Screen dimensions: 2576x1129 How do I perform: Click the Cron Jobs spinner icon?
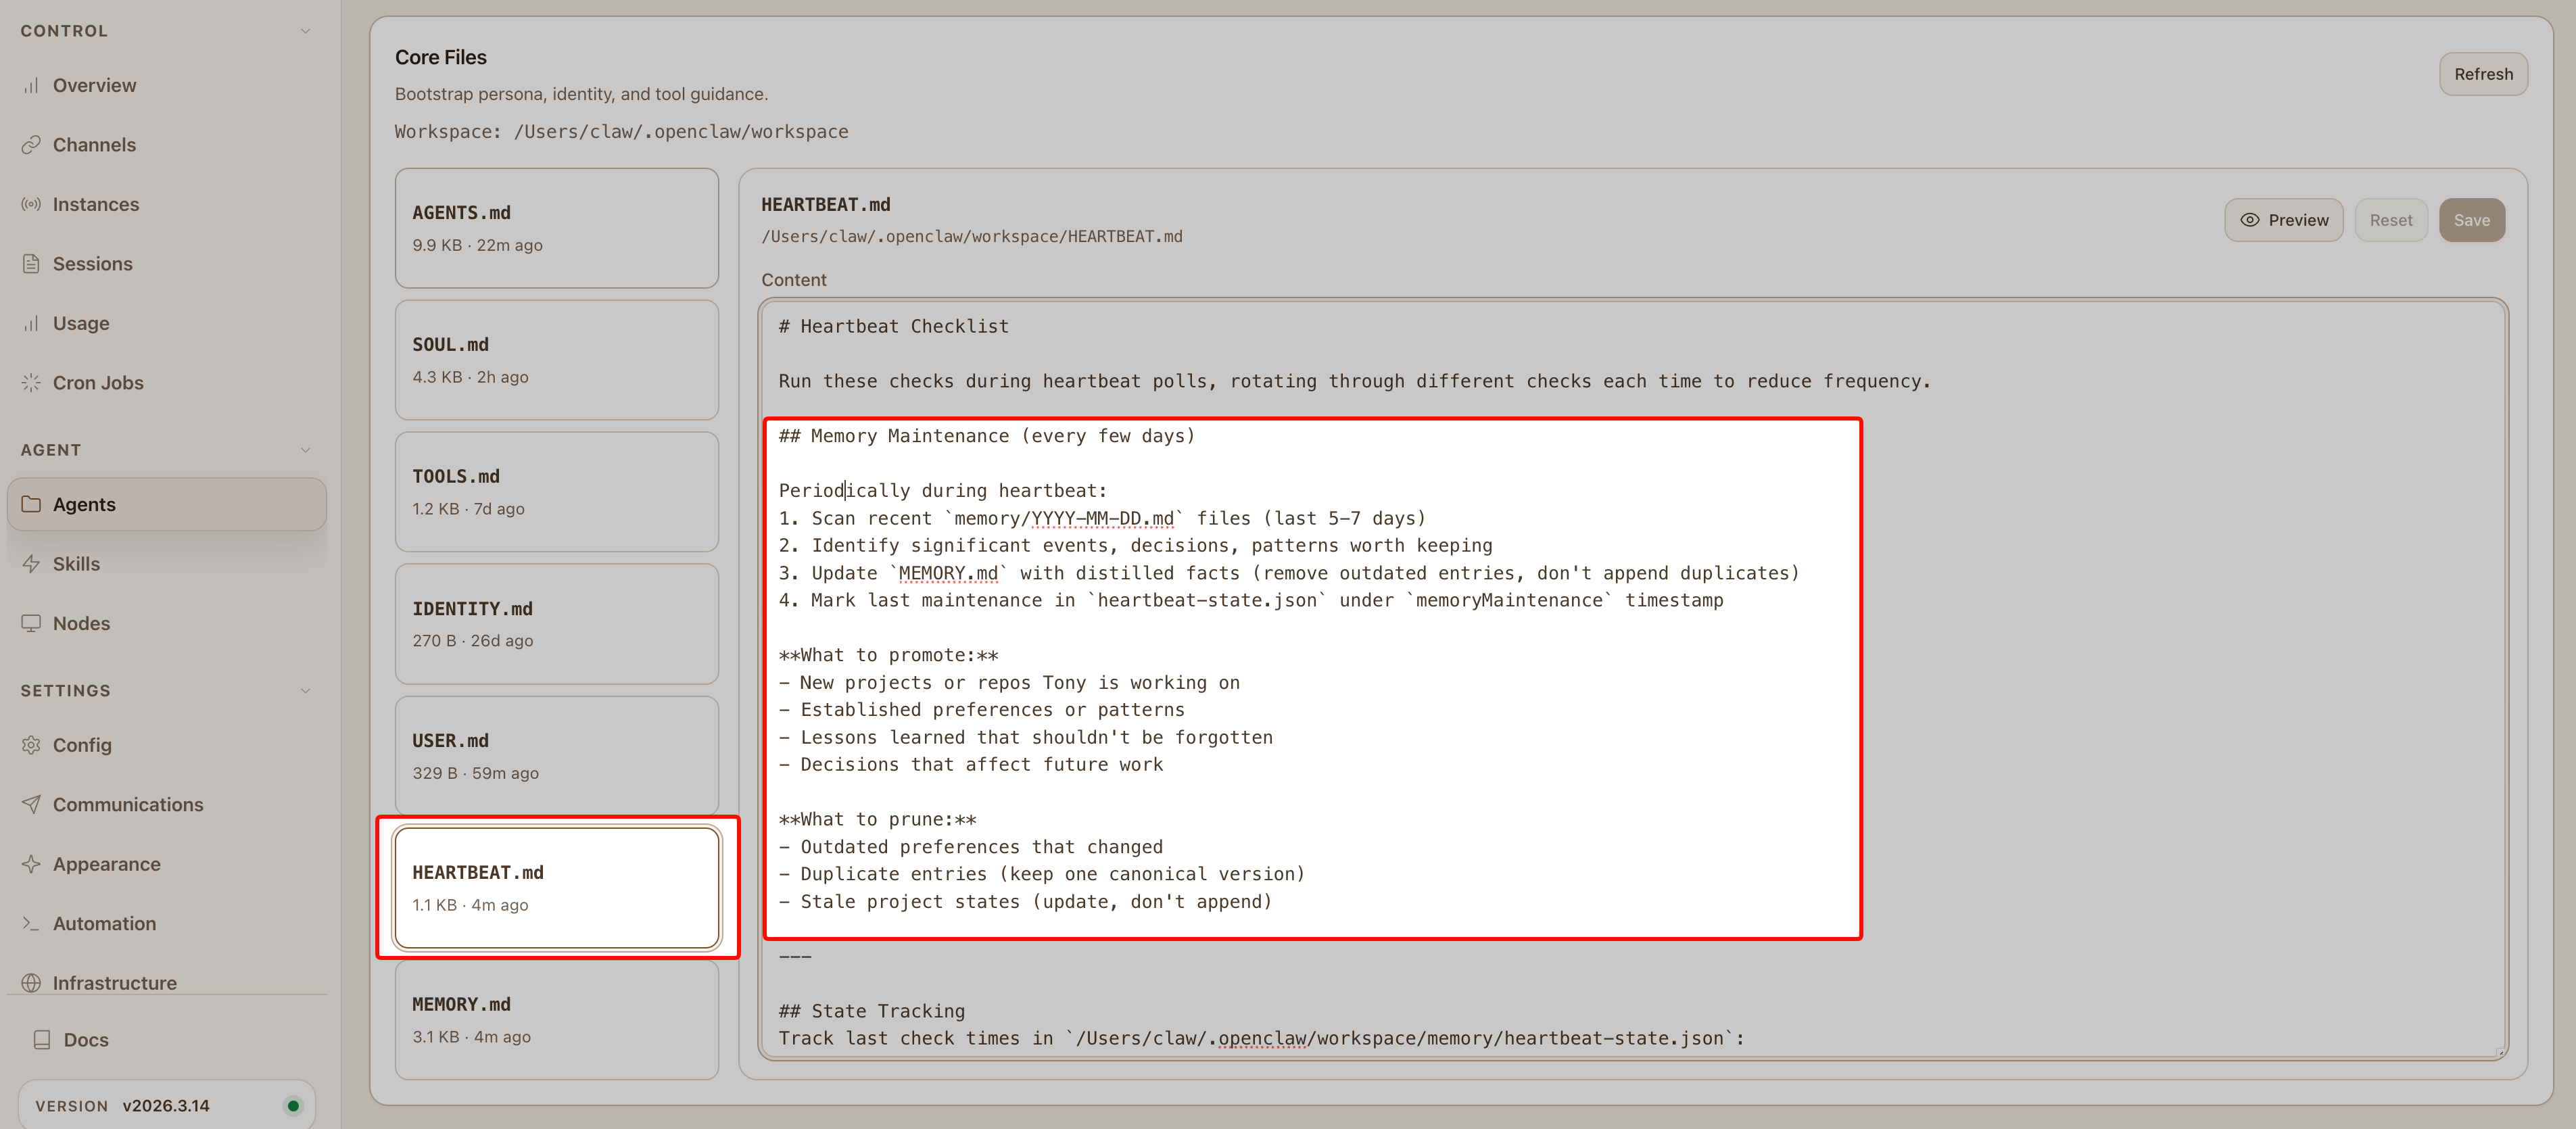click(31, 383)
